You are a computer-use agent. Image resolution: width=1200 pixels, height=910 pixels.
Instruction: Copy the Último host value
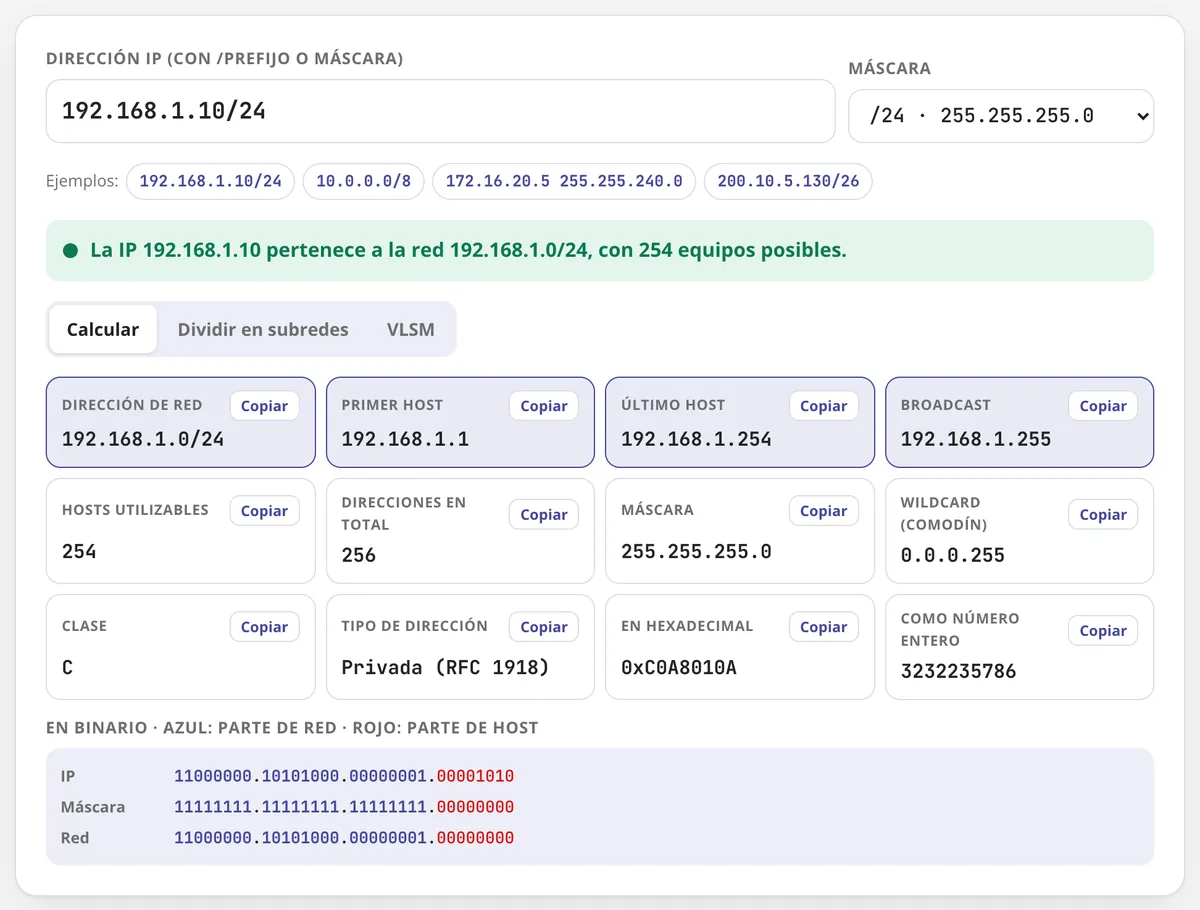pyautogui.click(x=824, y=406)
